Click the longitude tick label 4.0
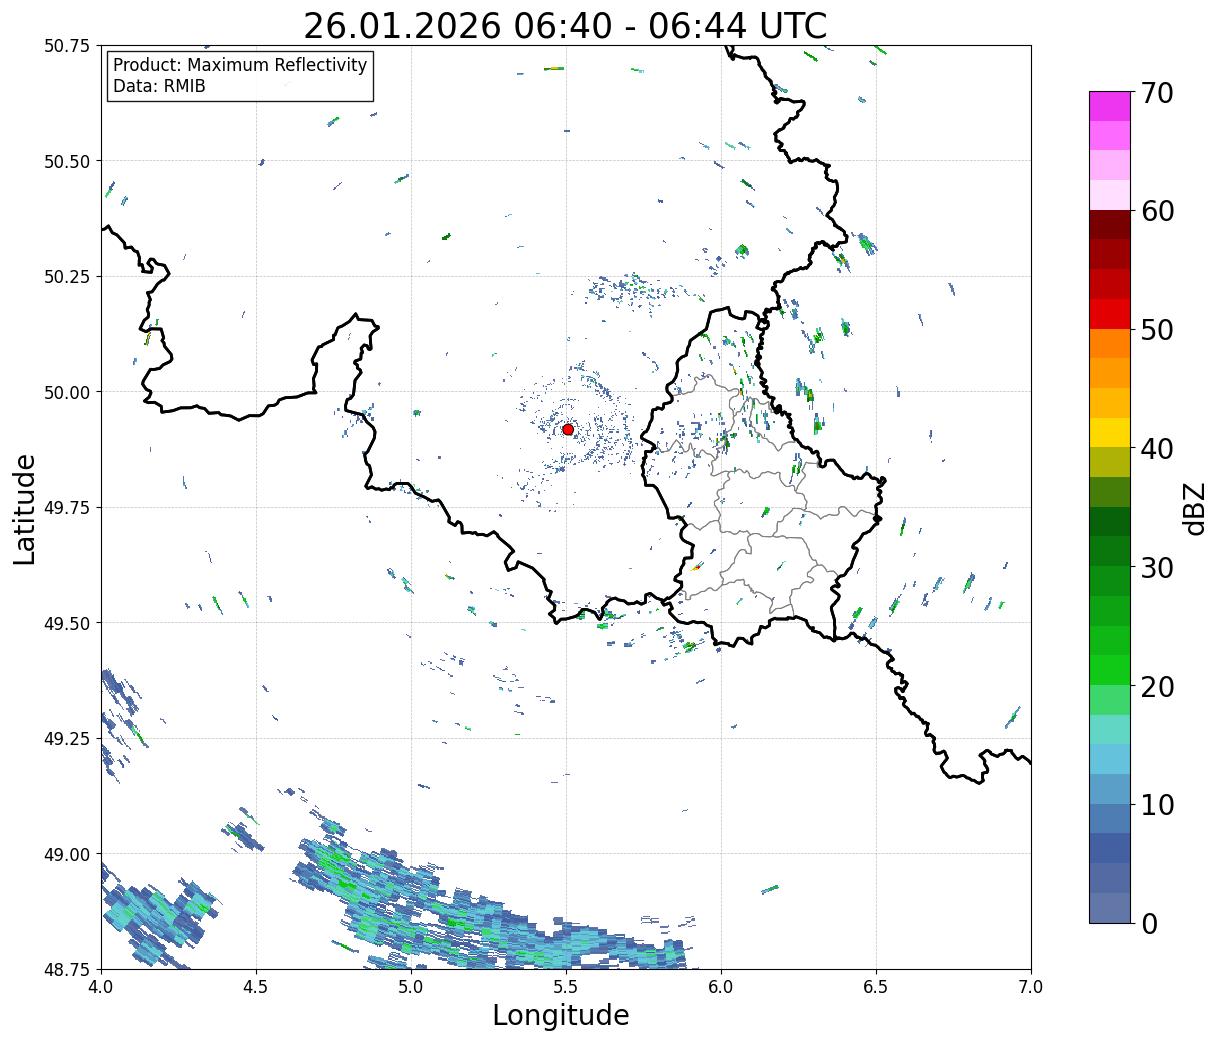The image size is (1219, 1040). (101, 987)
